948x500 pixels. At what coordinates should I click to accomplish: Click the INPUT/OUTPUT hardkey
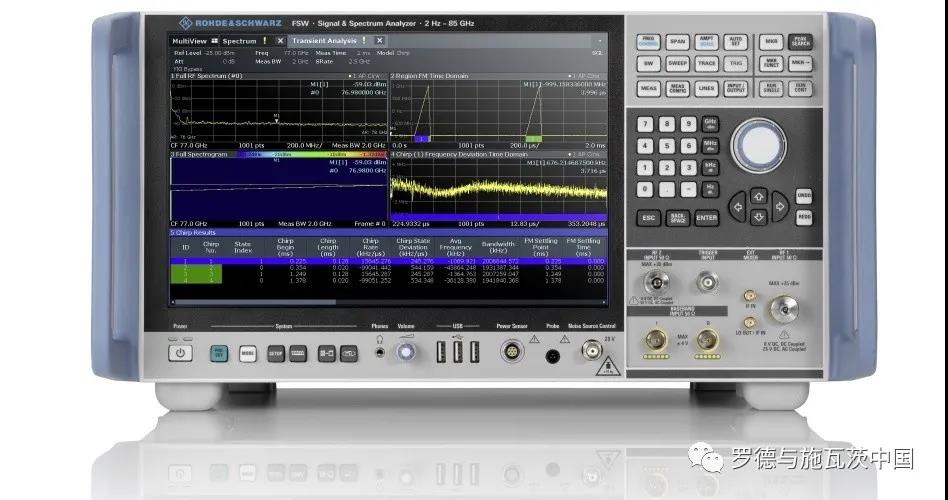coord(735,89)
